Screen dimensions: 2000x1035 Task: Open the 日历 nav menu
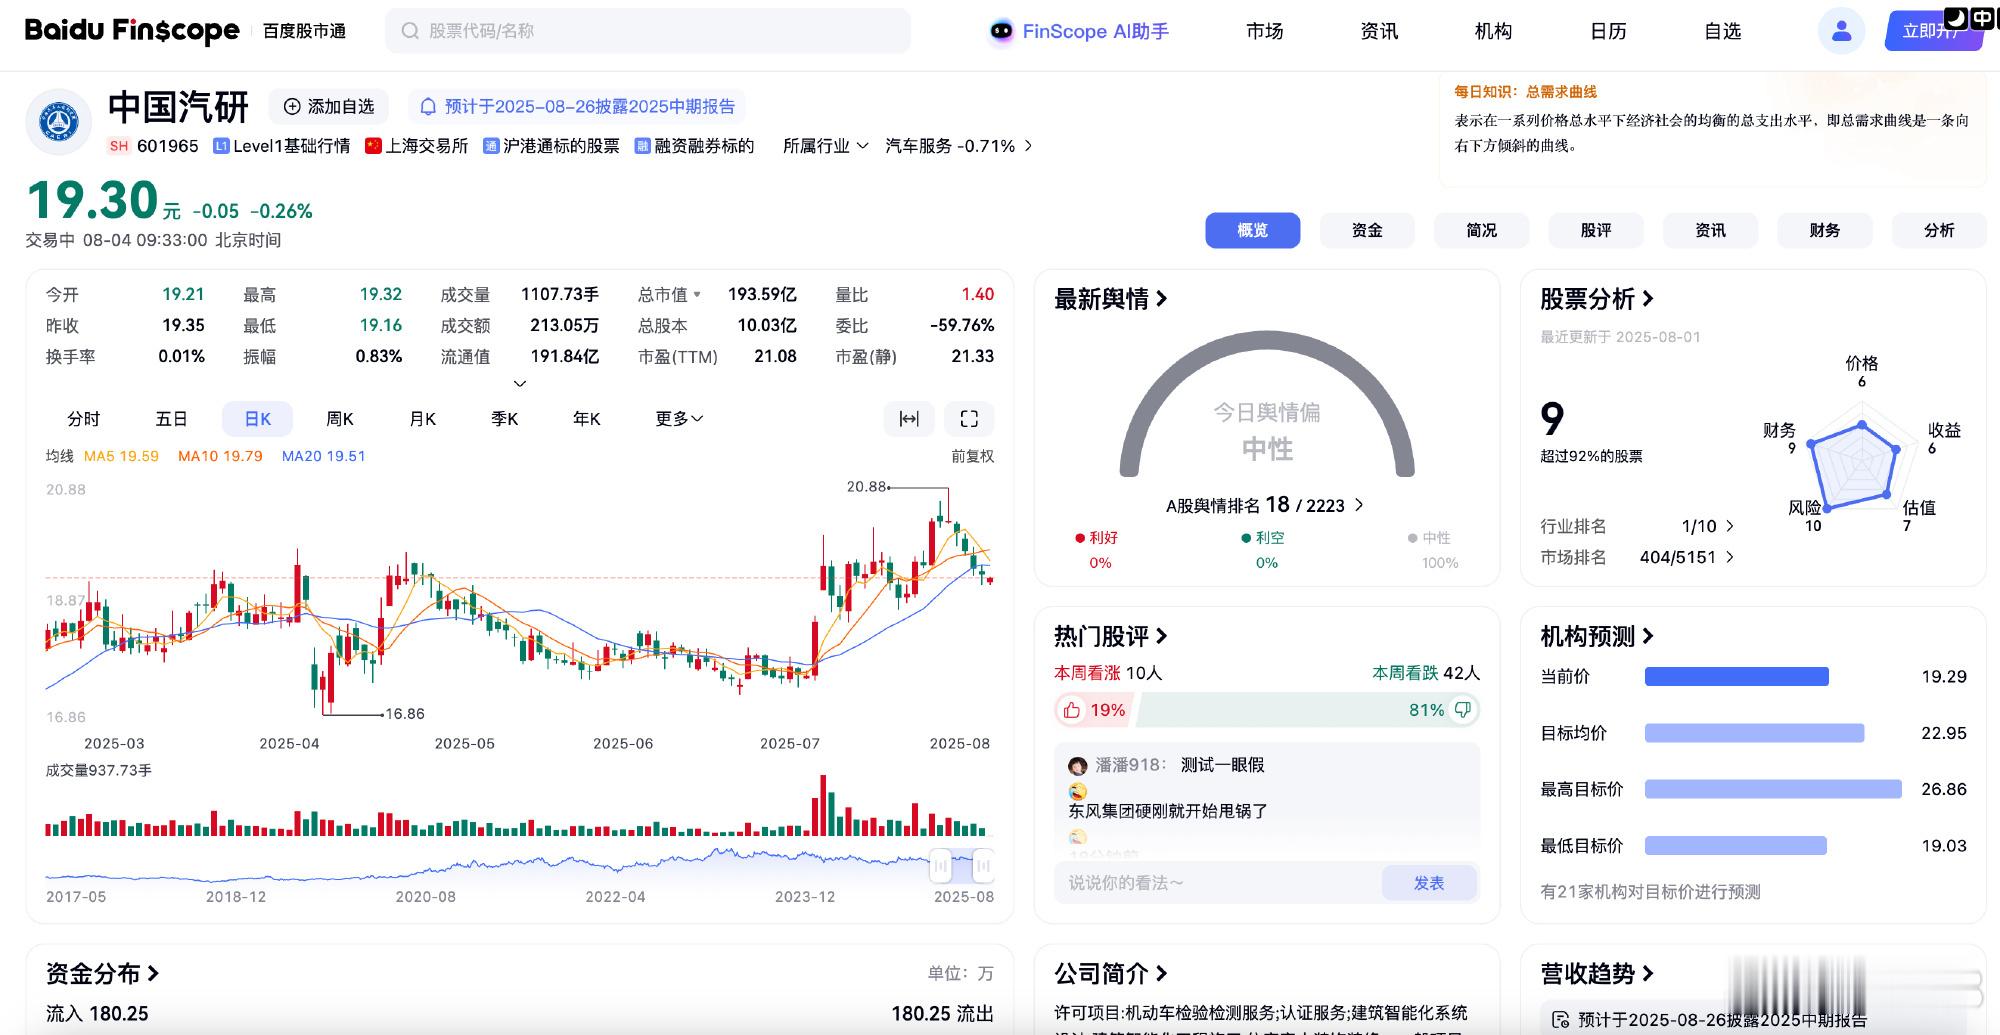pos(1608,31)
